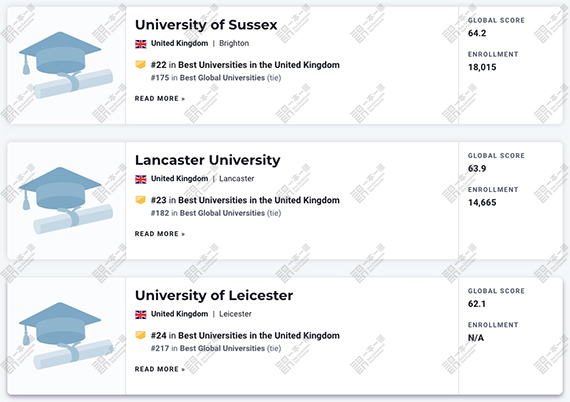Click the yellow badge icon beside #22 ranking
The width and height of the screenshot is (570, 402).
point(140,65)
